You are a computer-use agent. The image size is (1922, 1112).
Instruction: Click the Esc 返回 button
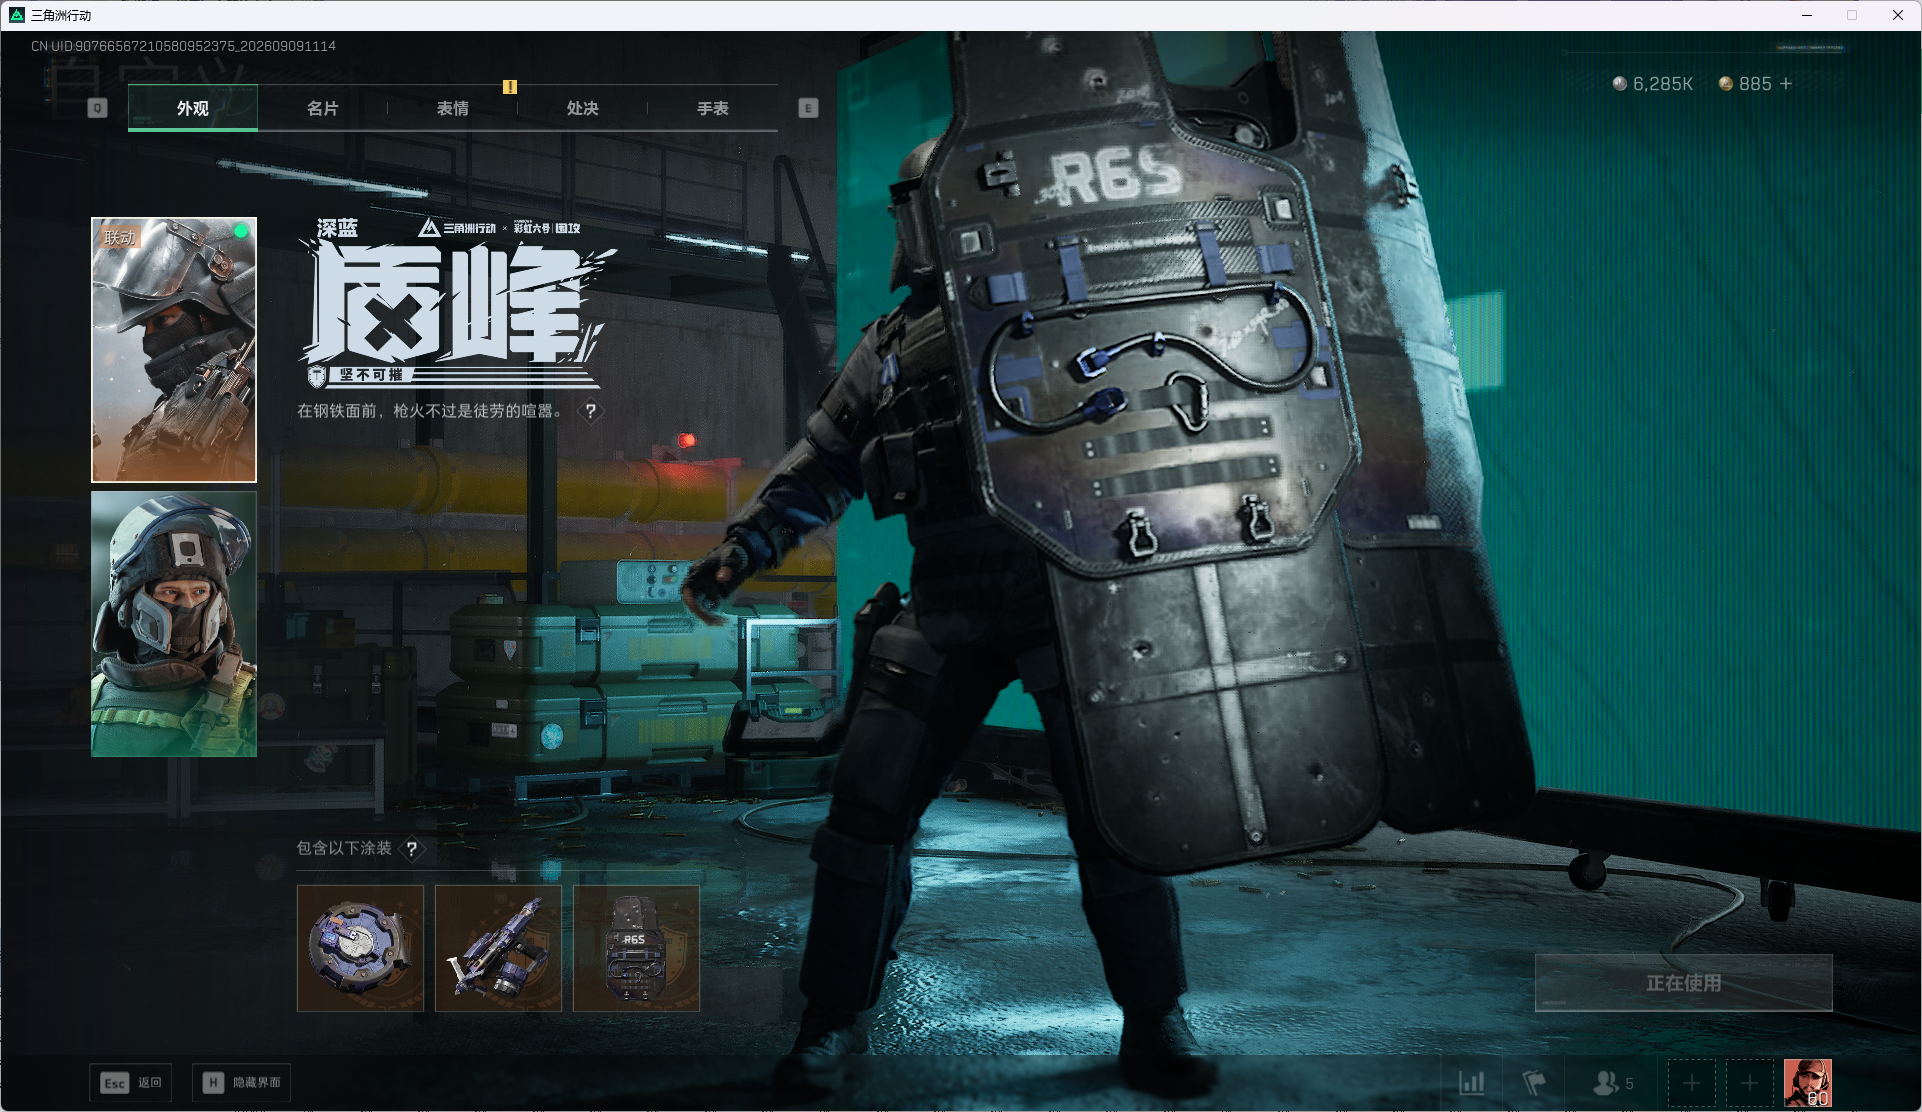[131, 1083]
